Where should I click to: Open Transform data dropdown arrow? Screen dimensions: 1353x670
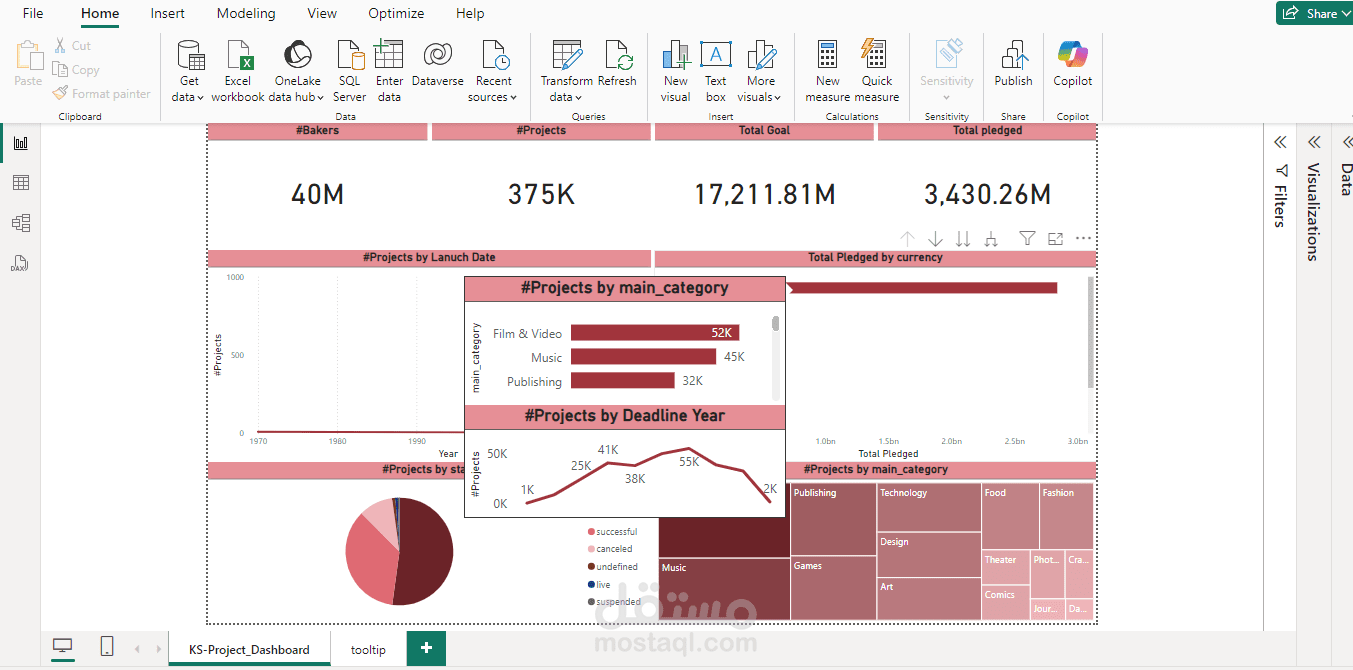click(577, 98)
